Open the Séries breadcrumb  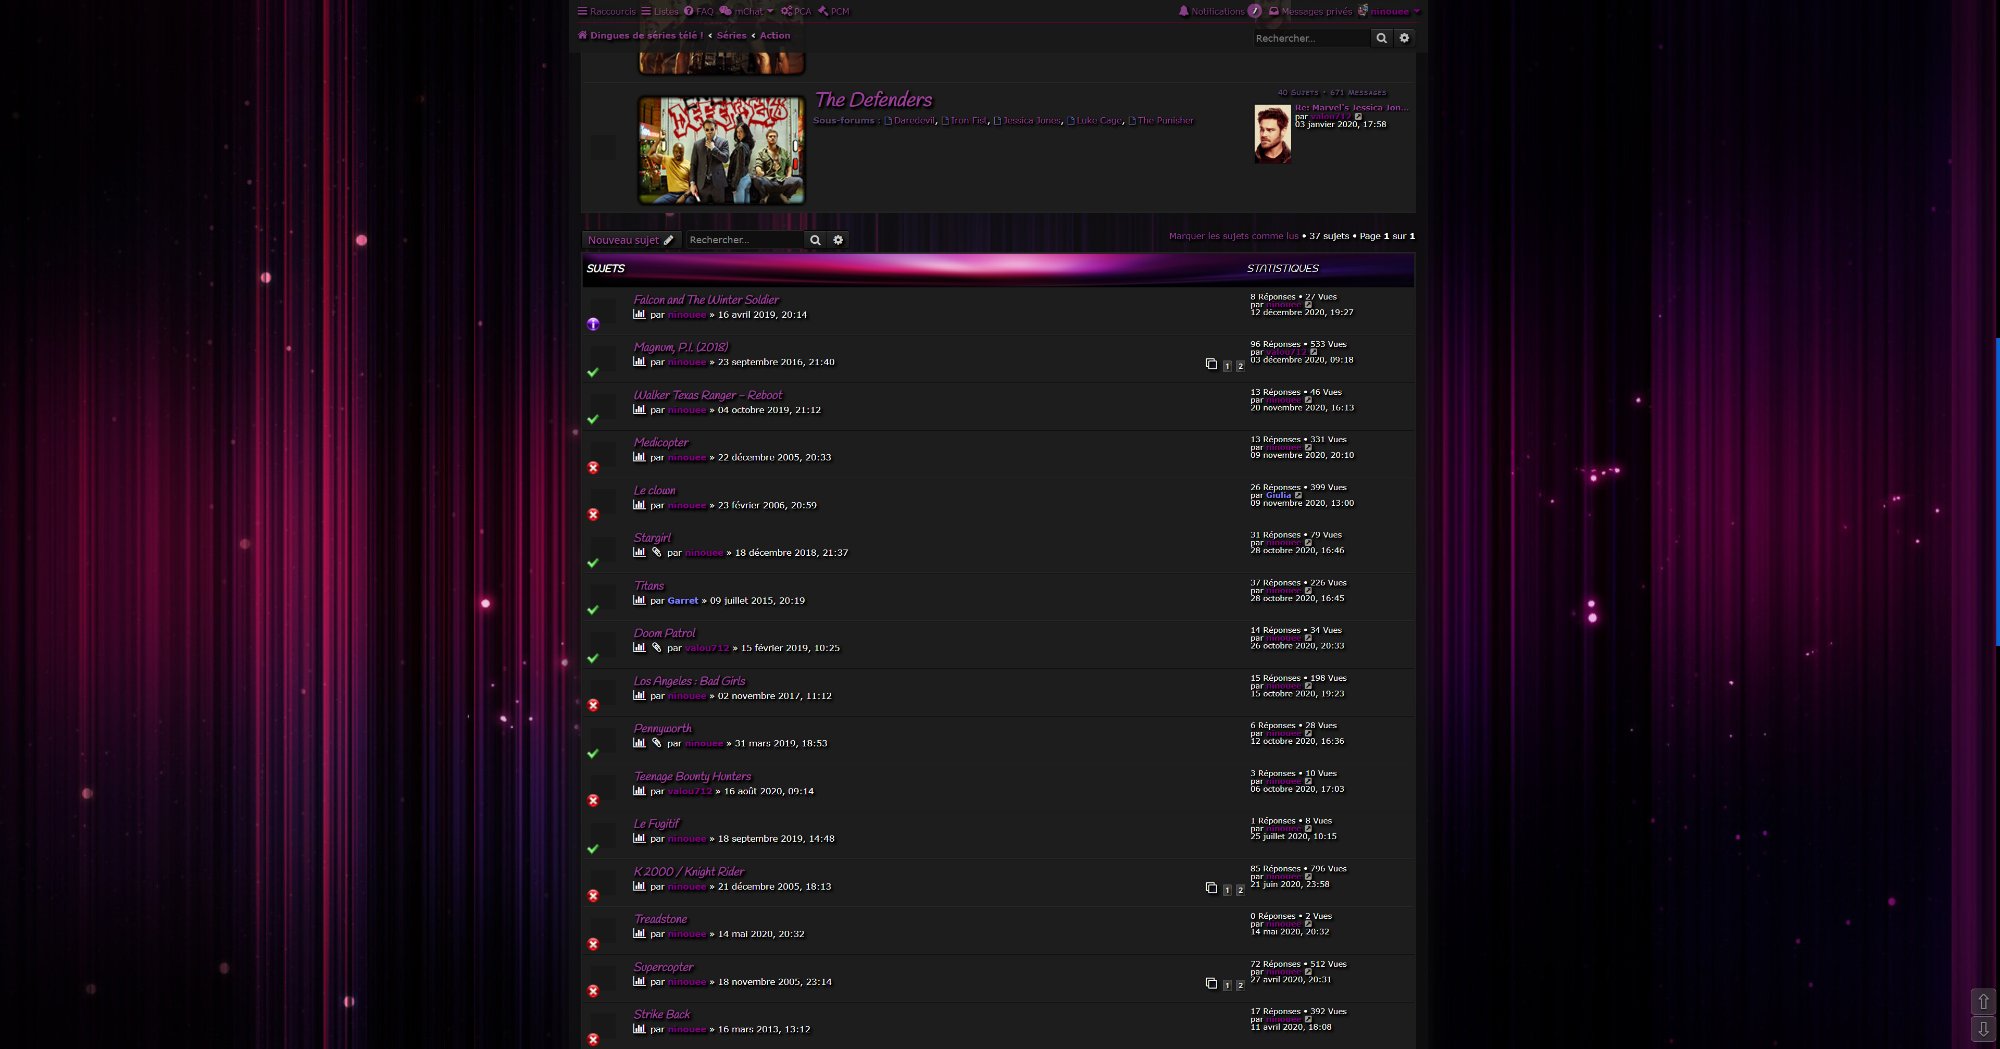731,35
